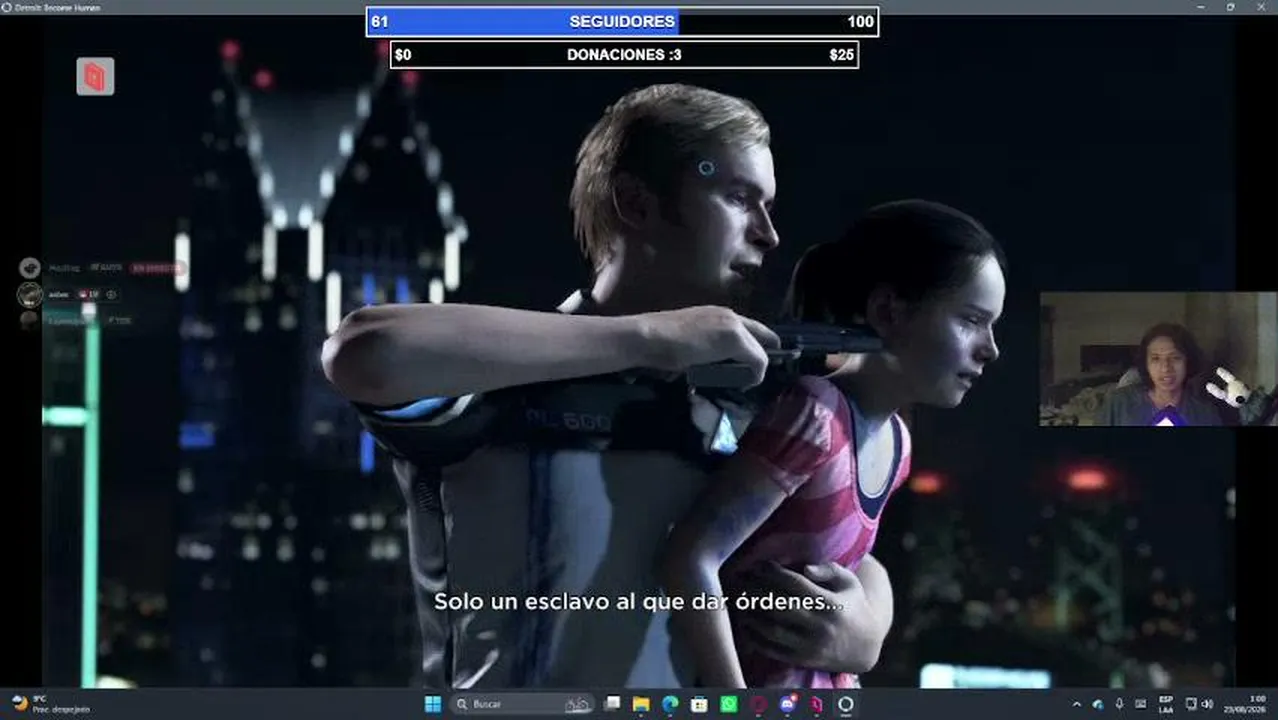Click the streamer webcam thumbnail
1278x720 pixels.
coord(1158,359)
